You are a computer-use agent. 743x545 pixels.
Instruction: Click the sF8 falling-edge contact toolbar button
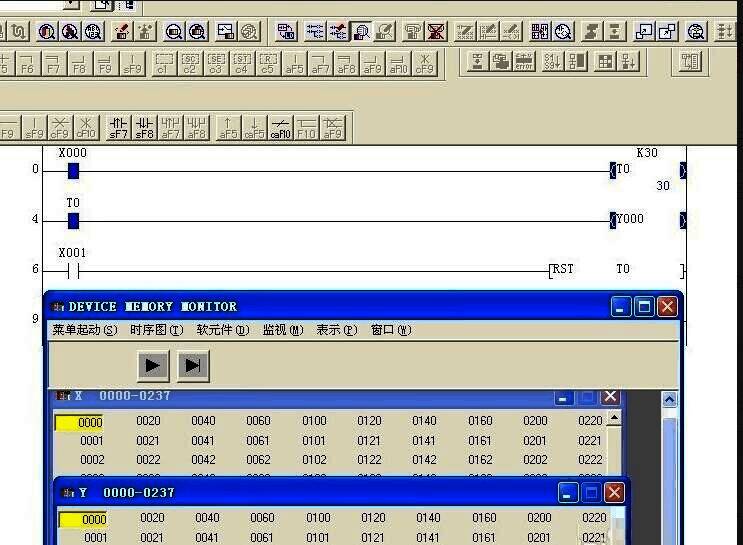[x=145, y=127]
